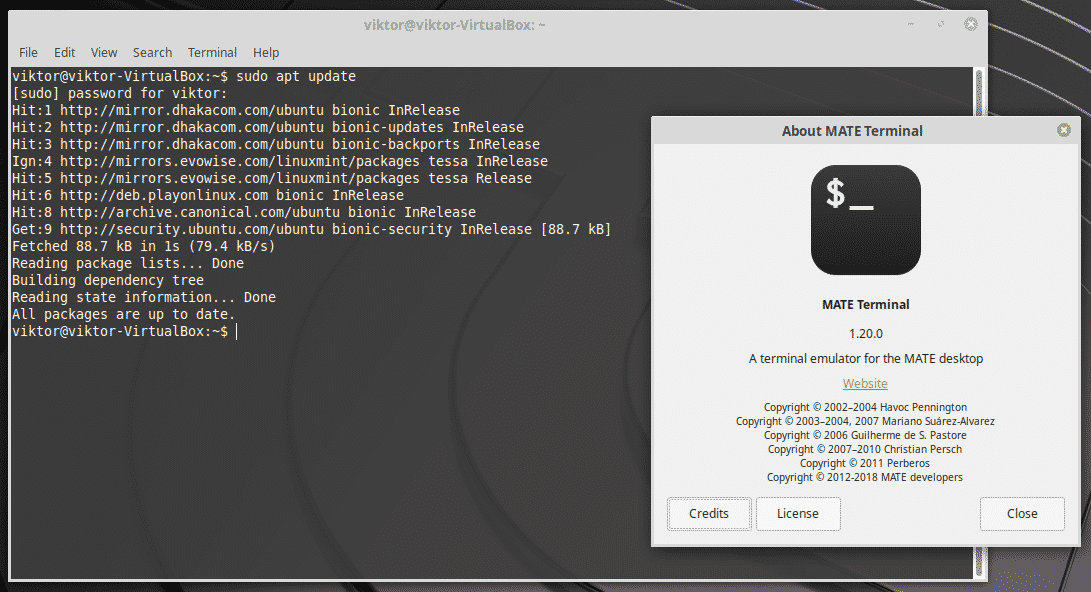Click 'All packages are up to date.' line
Image resolution: width=1091 pixels, height=592 pixels.
coord(124,314)
